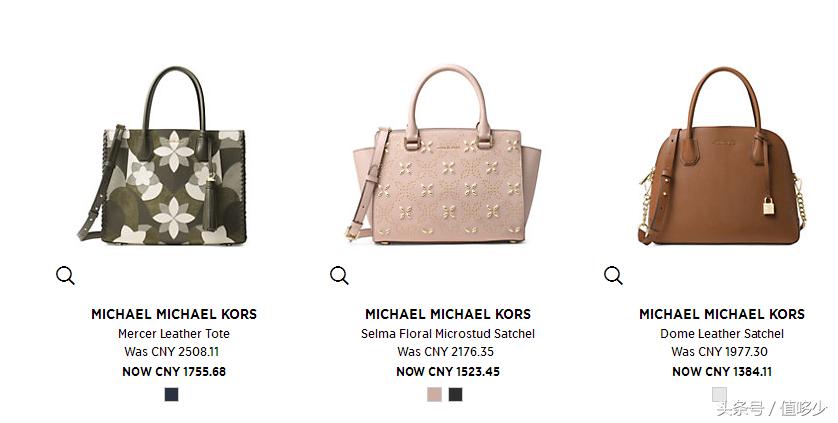Open the brown Dome leather satchel image
The height and width of the screenshot is (423, 838).
723,155
